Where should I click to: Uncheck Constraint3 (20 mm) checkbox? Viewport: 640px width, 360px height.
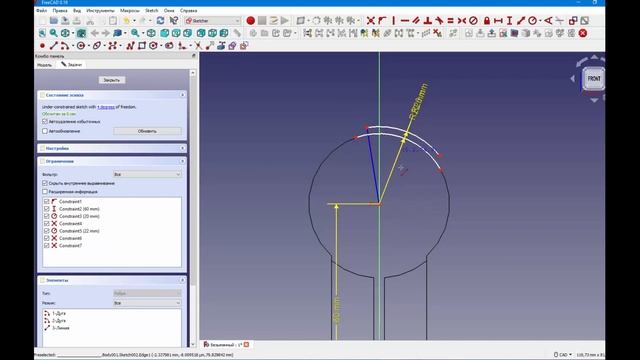[x=47, y=216]
